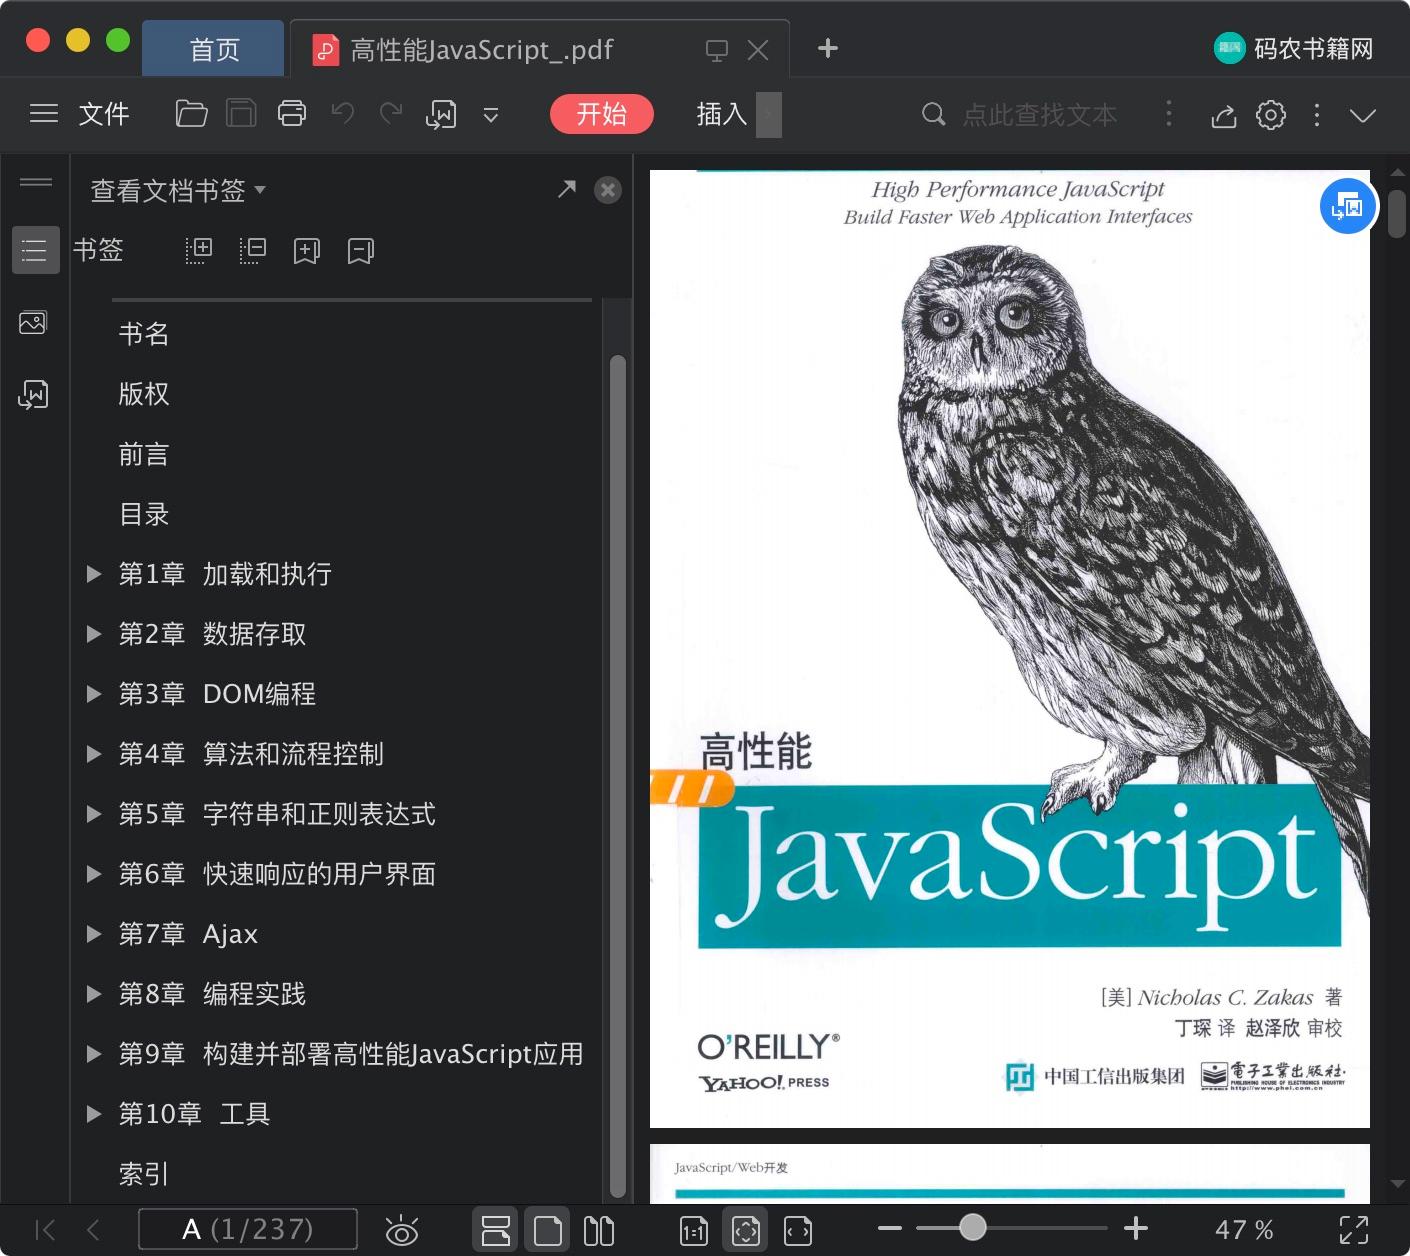Expand 第8章 编程实践 arrow
This screenshot has height=1256, width=1410.
[94, 994]
